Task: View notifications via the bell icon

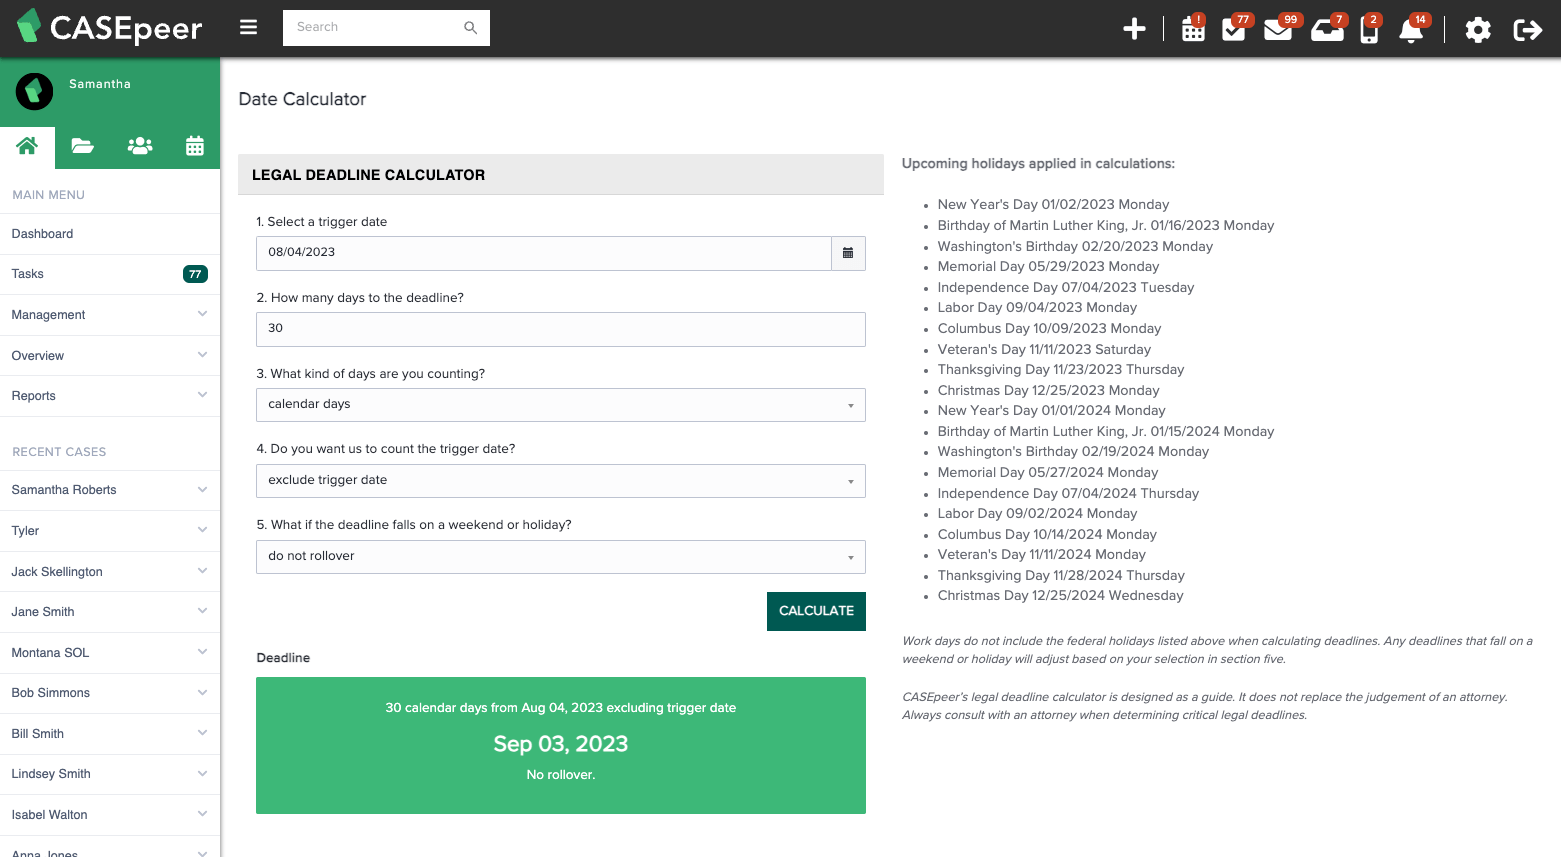Action: point(1411,30)
